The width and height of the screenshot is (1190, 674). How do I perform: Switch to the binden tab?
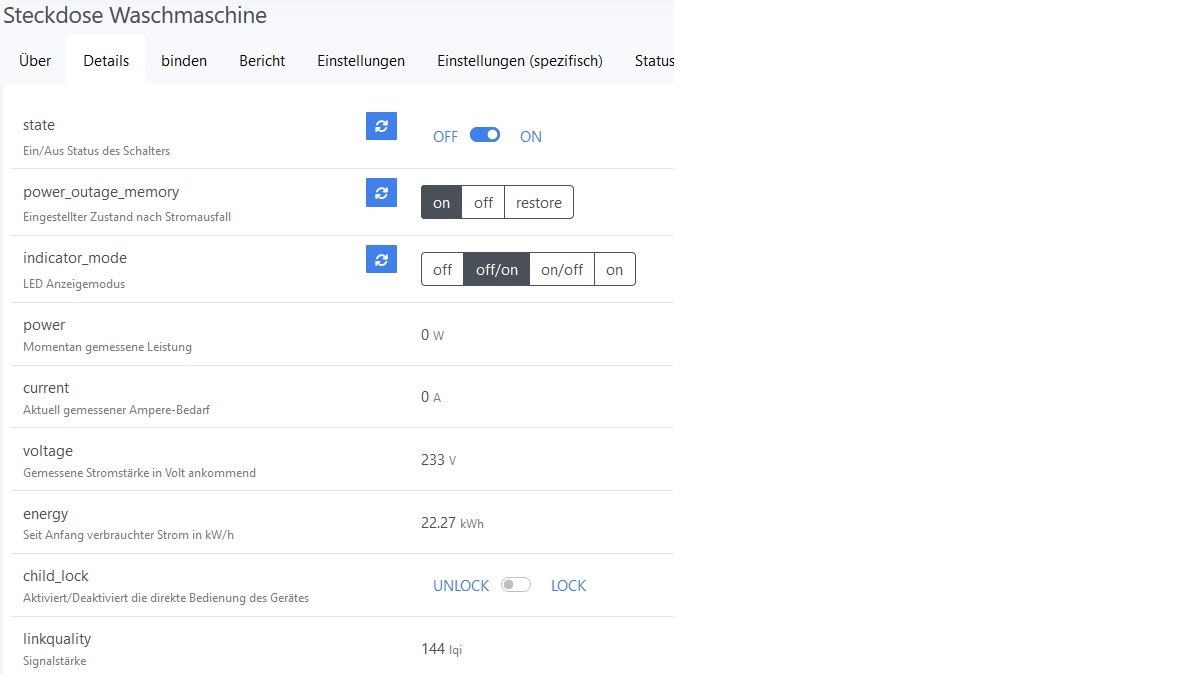click(184, 60)
